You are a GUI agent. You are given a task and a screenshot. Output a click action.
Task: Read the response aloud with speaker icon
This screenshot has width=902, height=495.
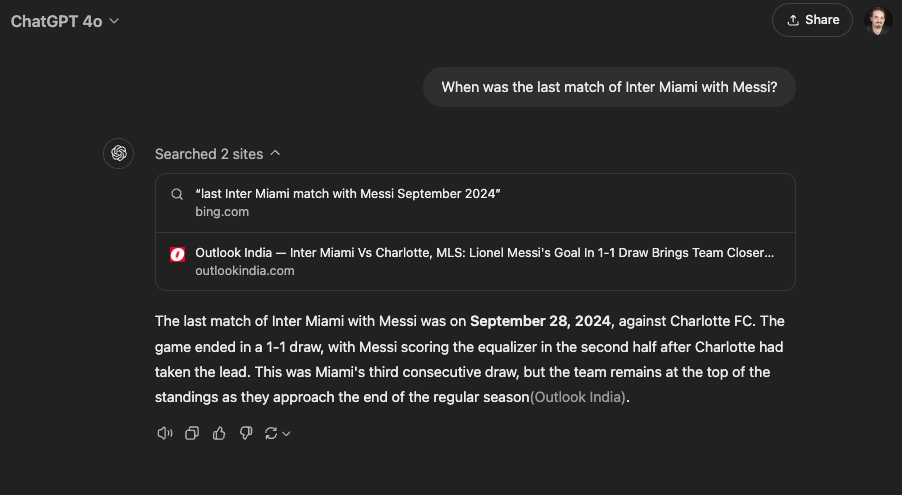(x=165, y=433)
